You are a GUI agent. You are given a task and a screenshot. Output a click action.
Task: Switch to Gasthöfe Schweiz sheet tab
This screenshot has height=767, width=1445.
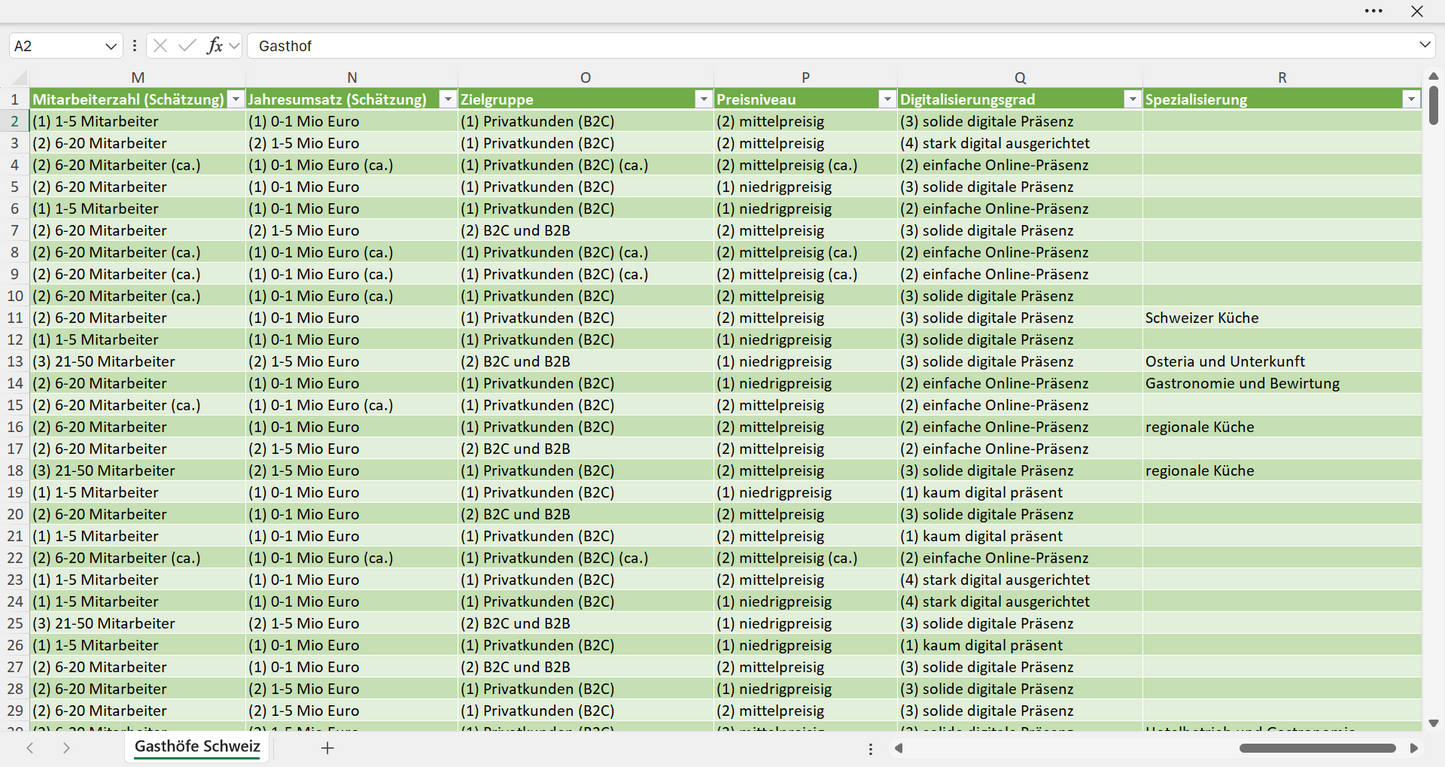coord(197,747)
